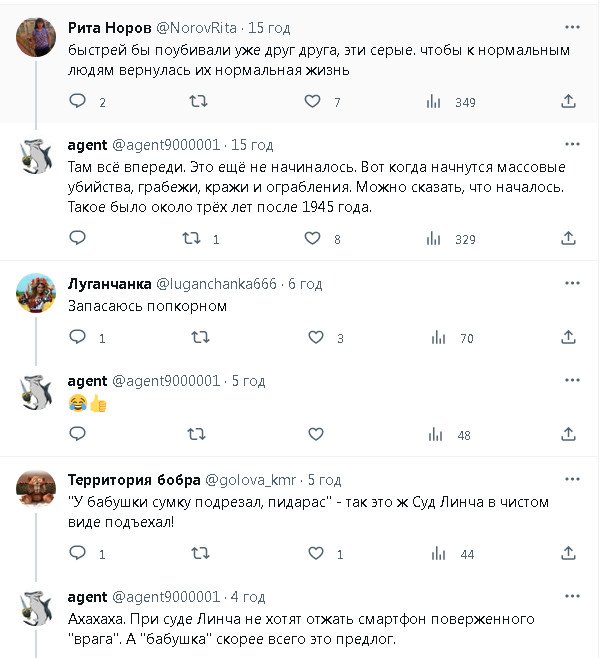
Task: Retweet Территория бобра's tweet
Action: [197, 553]
